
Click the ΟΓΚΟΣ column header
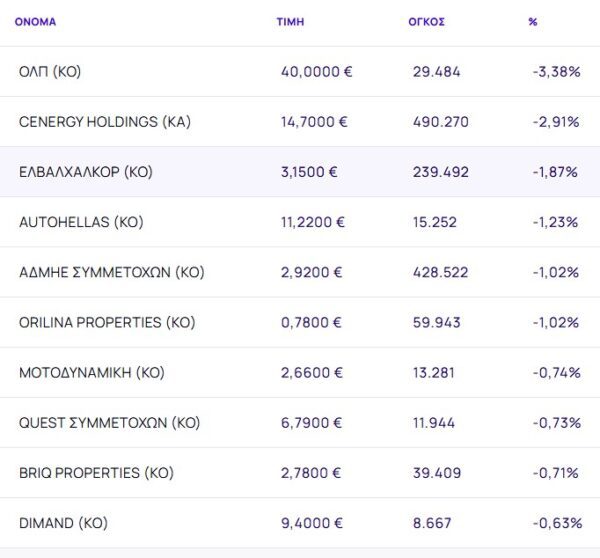point(428,21)
